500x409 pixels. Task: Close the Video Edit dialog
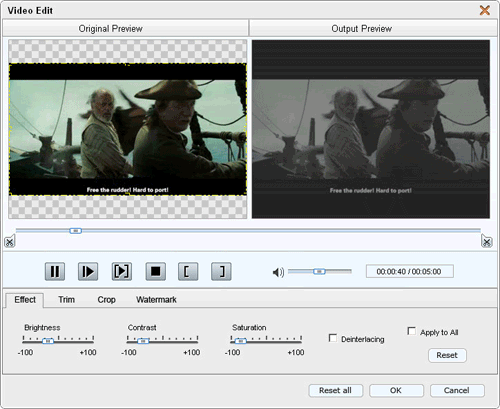point(485,10)
